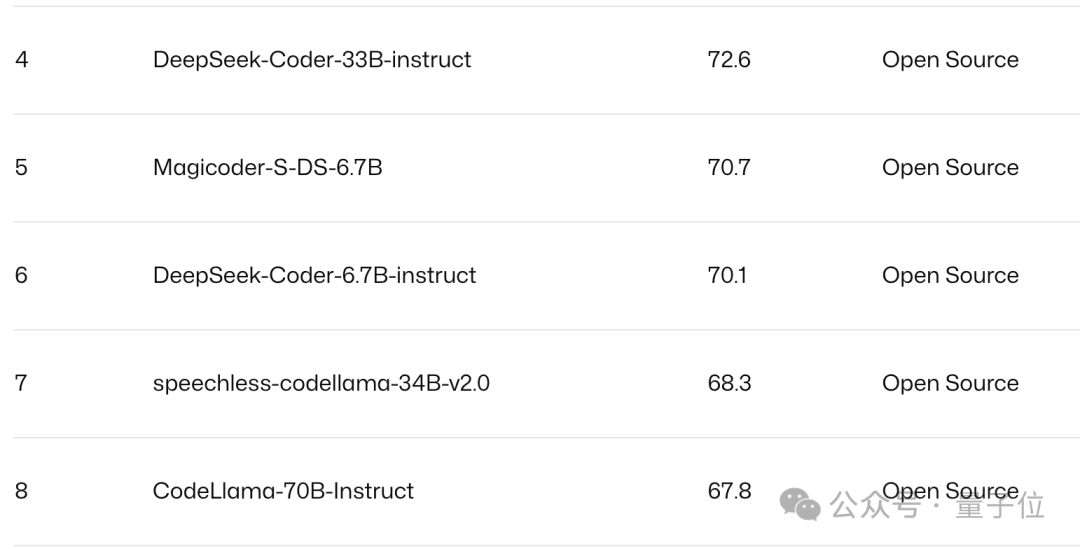Image resolution: width=1080 pixels, height=549 pixels.
Task: Pick the 67.8 score value
Action: click(729, 491)
